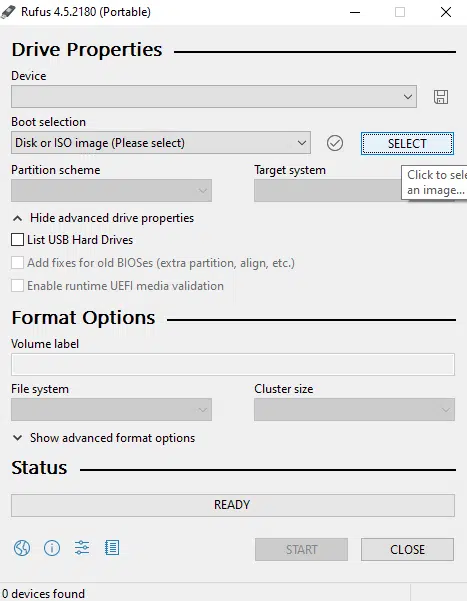Close the Rufus window with X
This screenshot has height=601, width=467.
point(446,12)
